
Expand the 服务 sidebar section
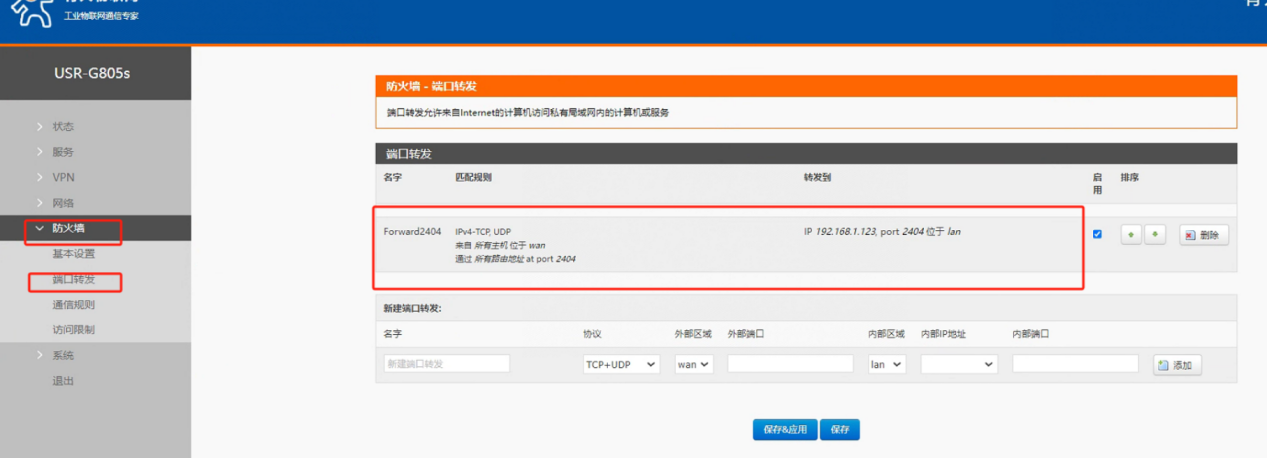pos(63,152)
